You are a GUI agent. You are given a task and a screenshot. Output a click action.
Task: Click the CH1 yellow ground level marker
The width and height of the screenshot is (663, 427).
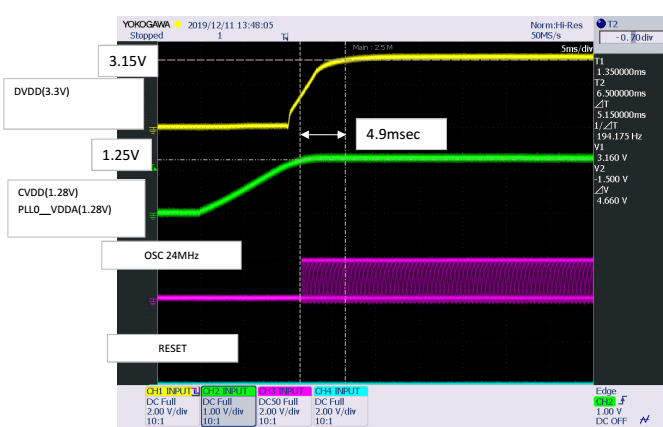(153, 130)
